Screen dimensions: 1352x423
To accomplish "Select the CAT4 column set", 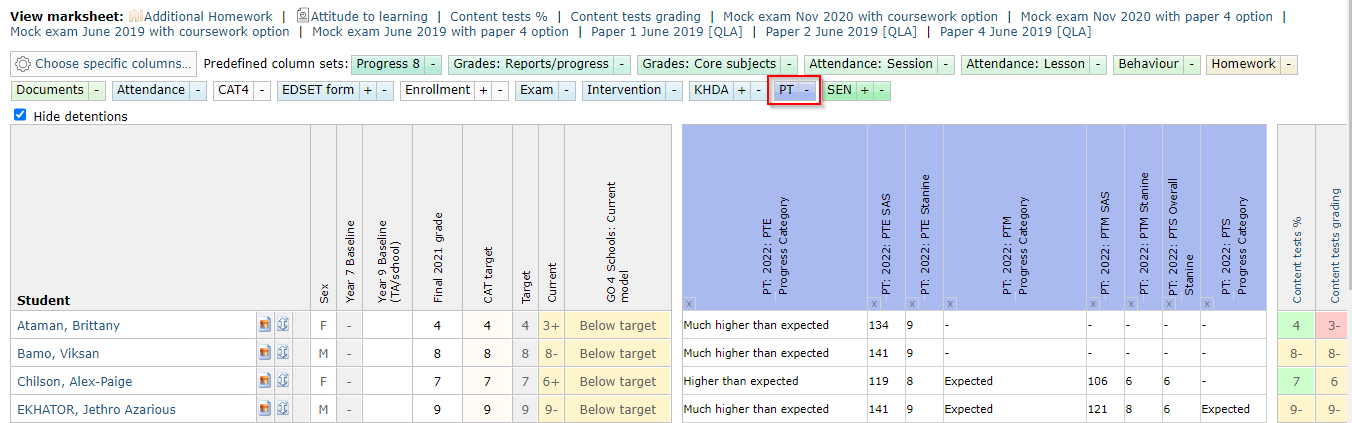I will tap(233, 90).
